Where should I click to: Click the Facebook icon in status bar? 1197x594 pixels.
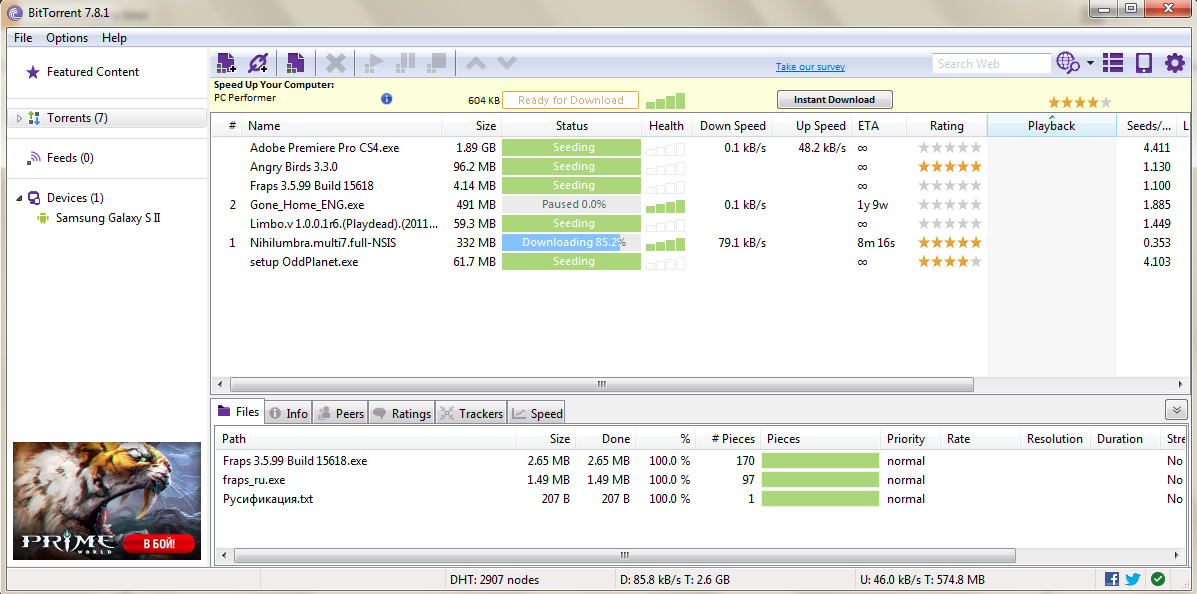tap(1112, 579)
